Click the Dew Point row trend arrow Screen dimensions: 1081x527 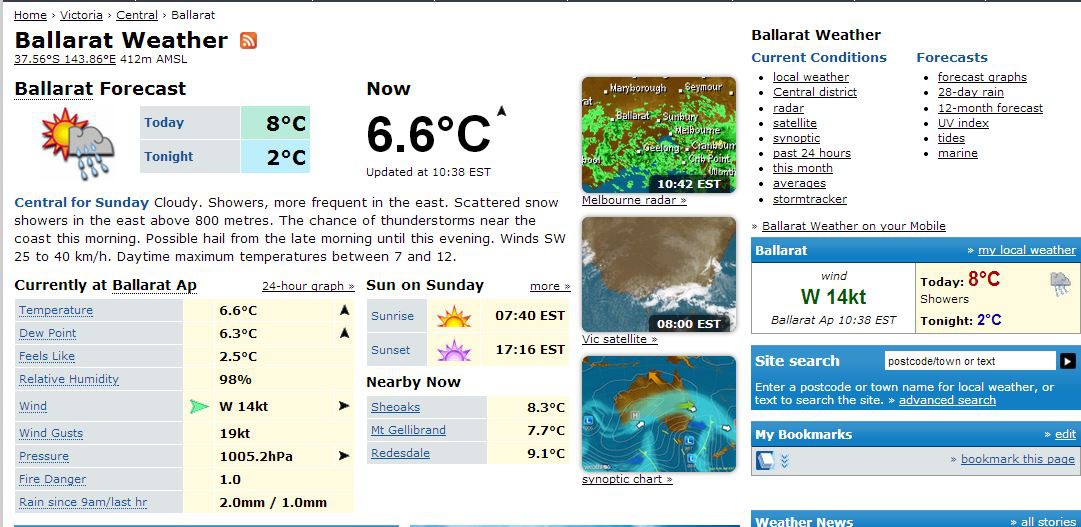tap(344, 333)
